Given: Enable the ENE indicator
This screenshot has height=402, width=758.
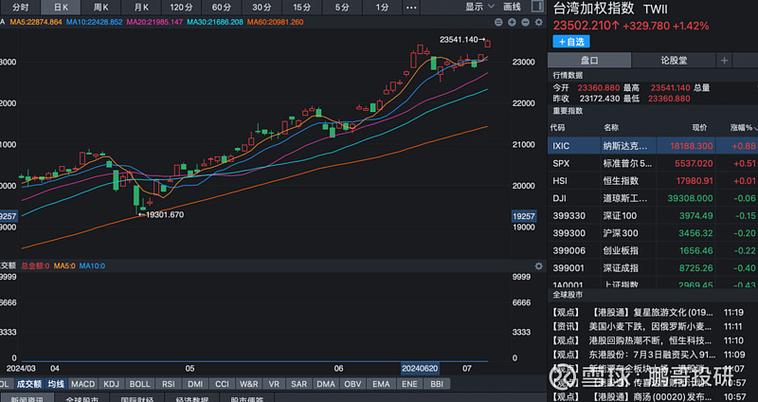Looking at the screenshot, I should (409, 384).
